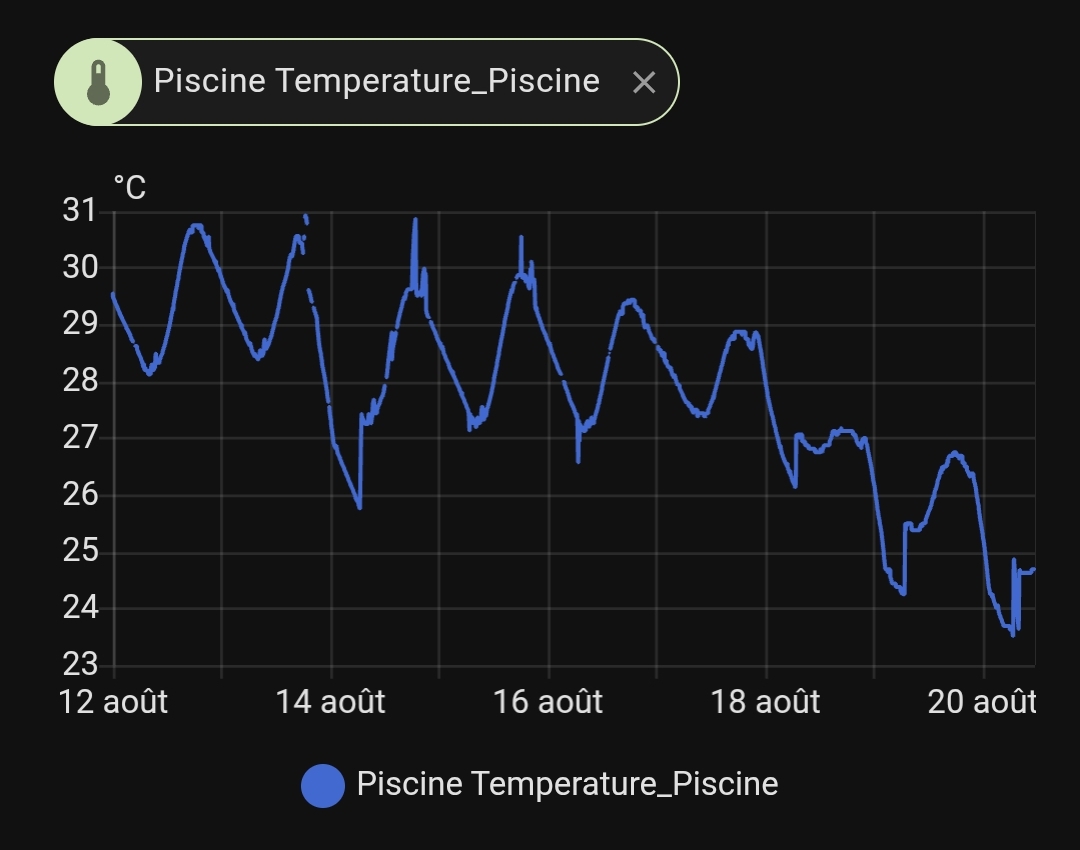This screenshot has height=850, width=1080.
Task: Click the 25 value on the temperature axis
Action: pos(79,552)
